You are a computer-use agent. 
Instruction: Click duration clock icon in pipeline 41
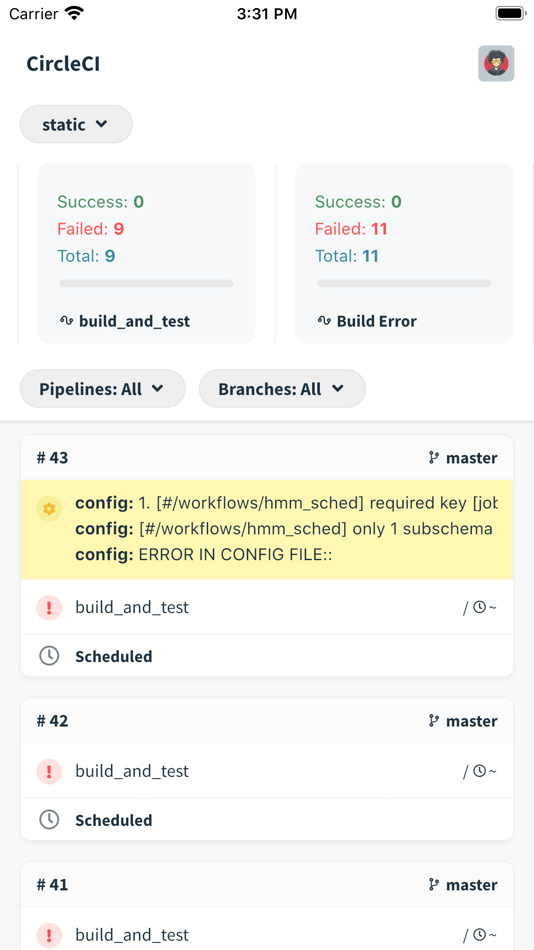click(x=479, y=935)
